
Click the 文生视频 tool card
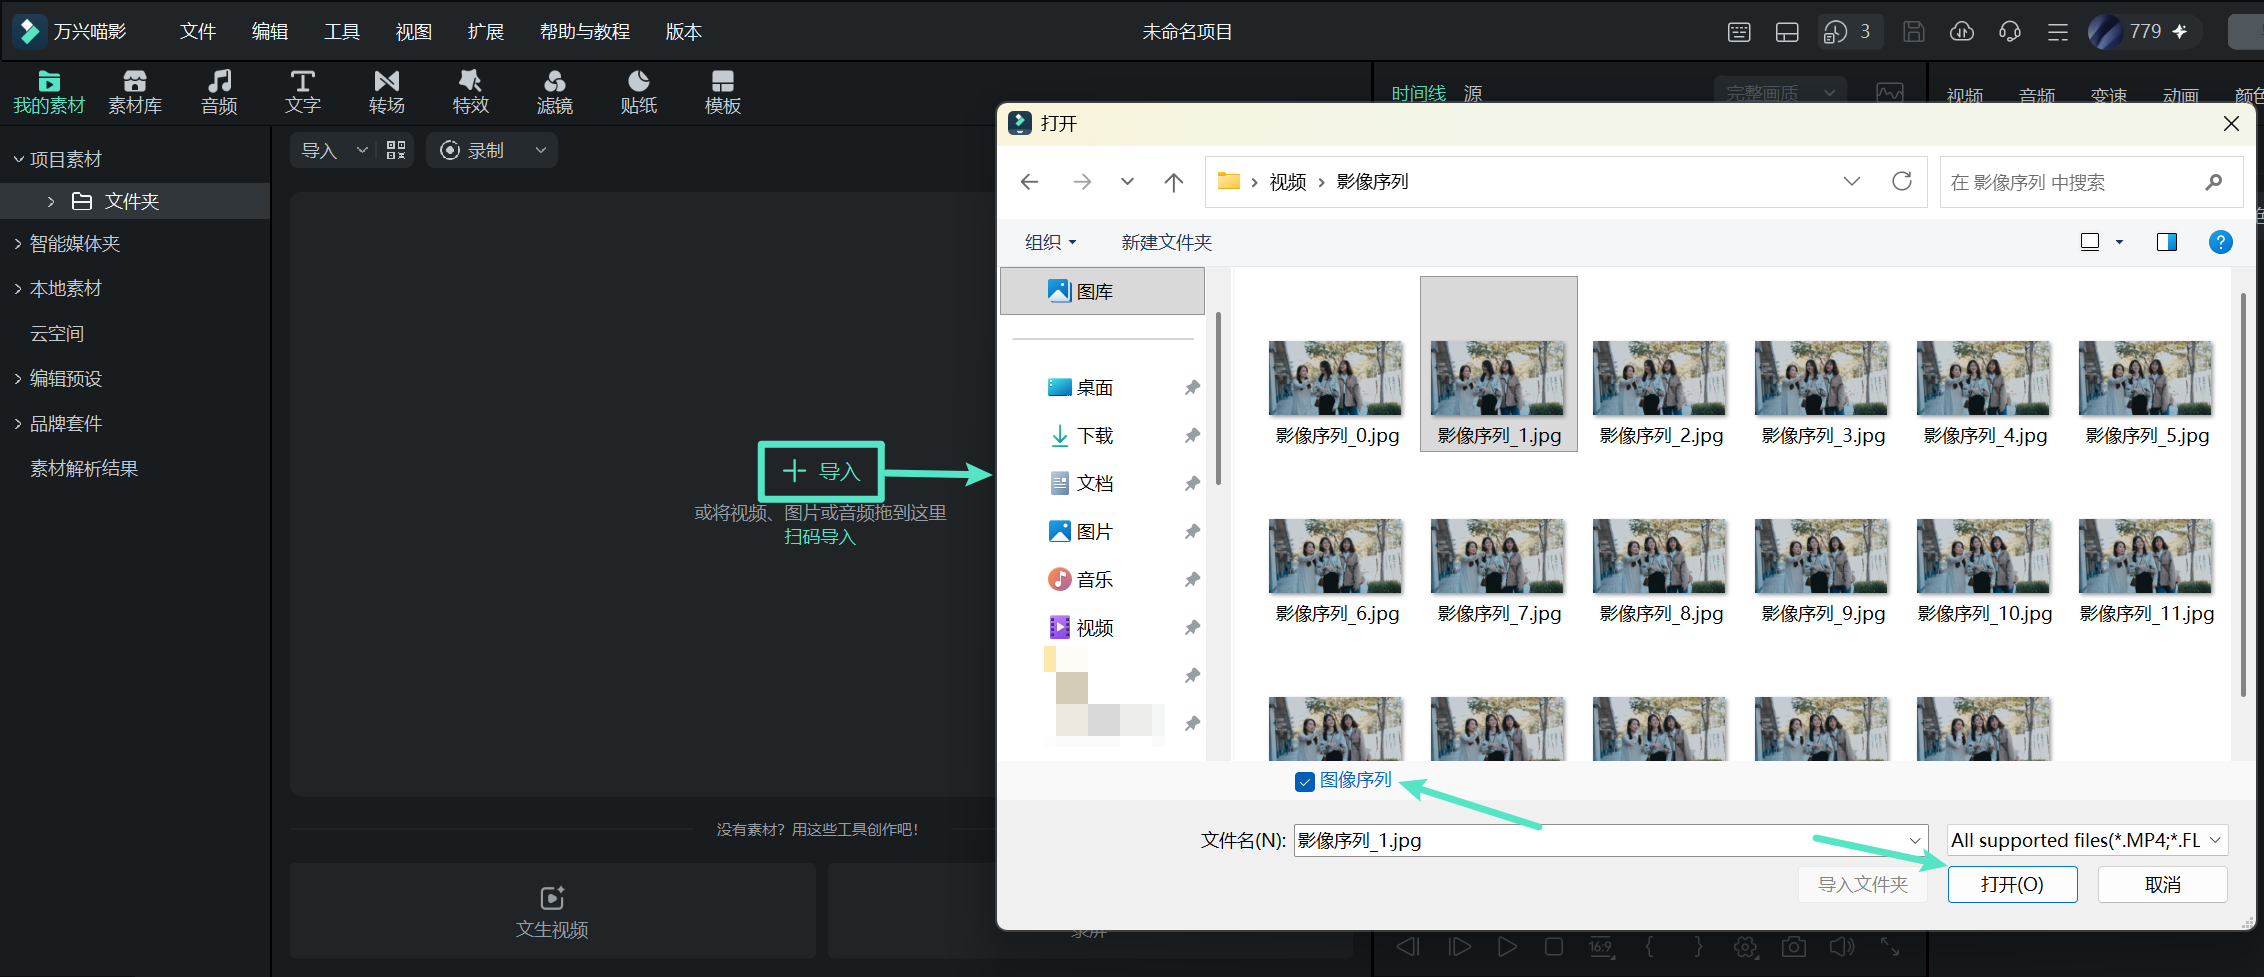pyautogui.click(x=552, y=911)
